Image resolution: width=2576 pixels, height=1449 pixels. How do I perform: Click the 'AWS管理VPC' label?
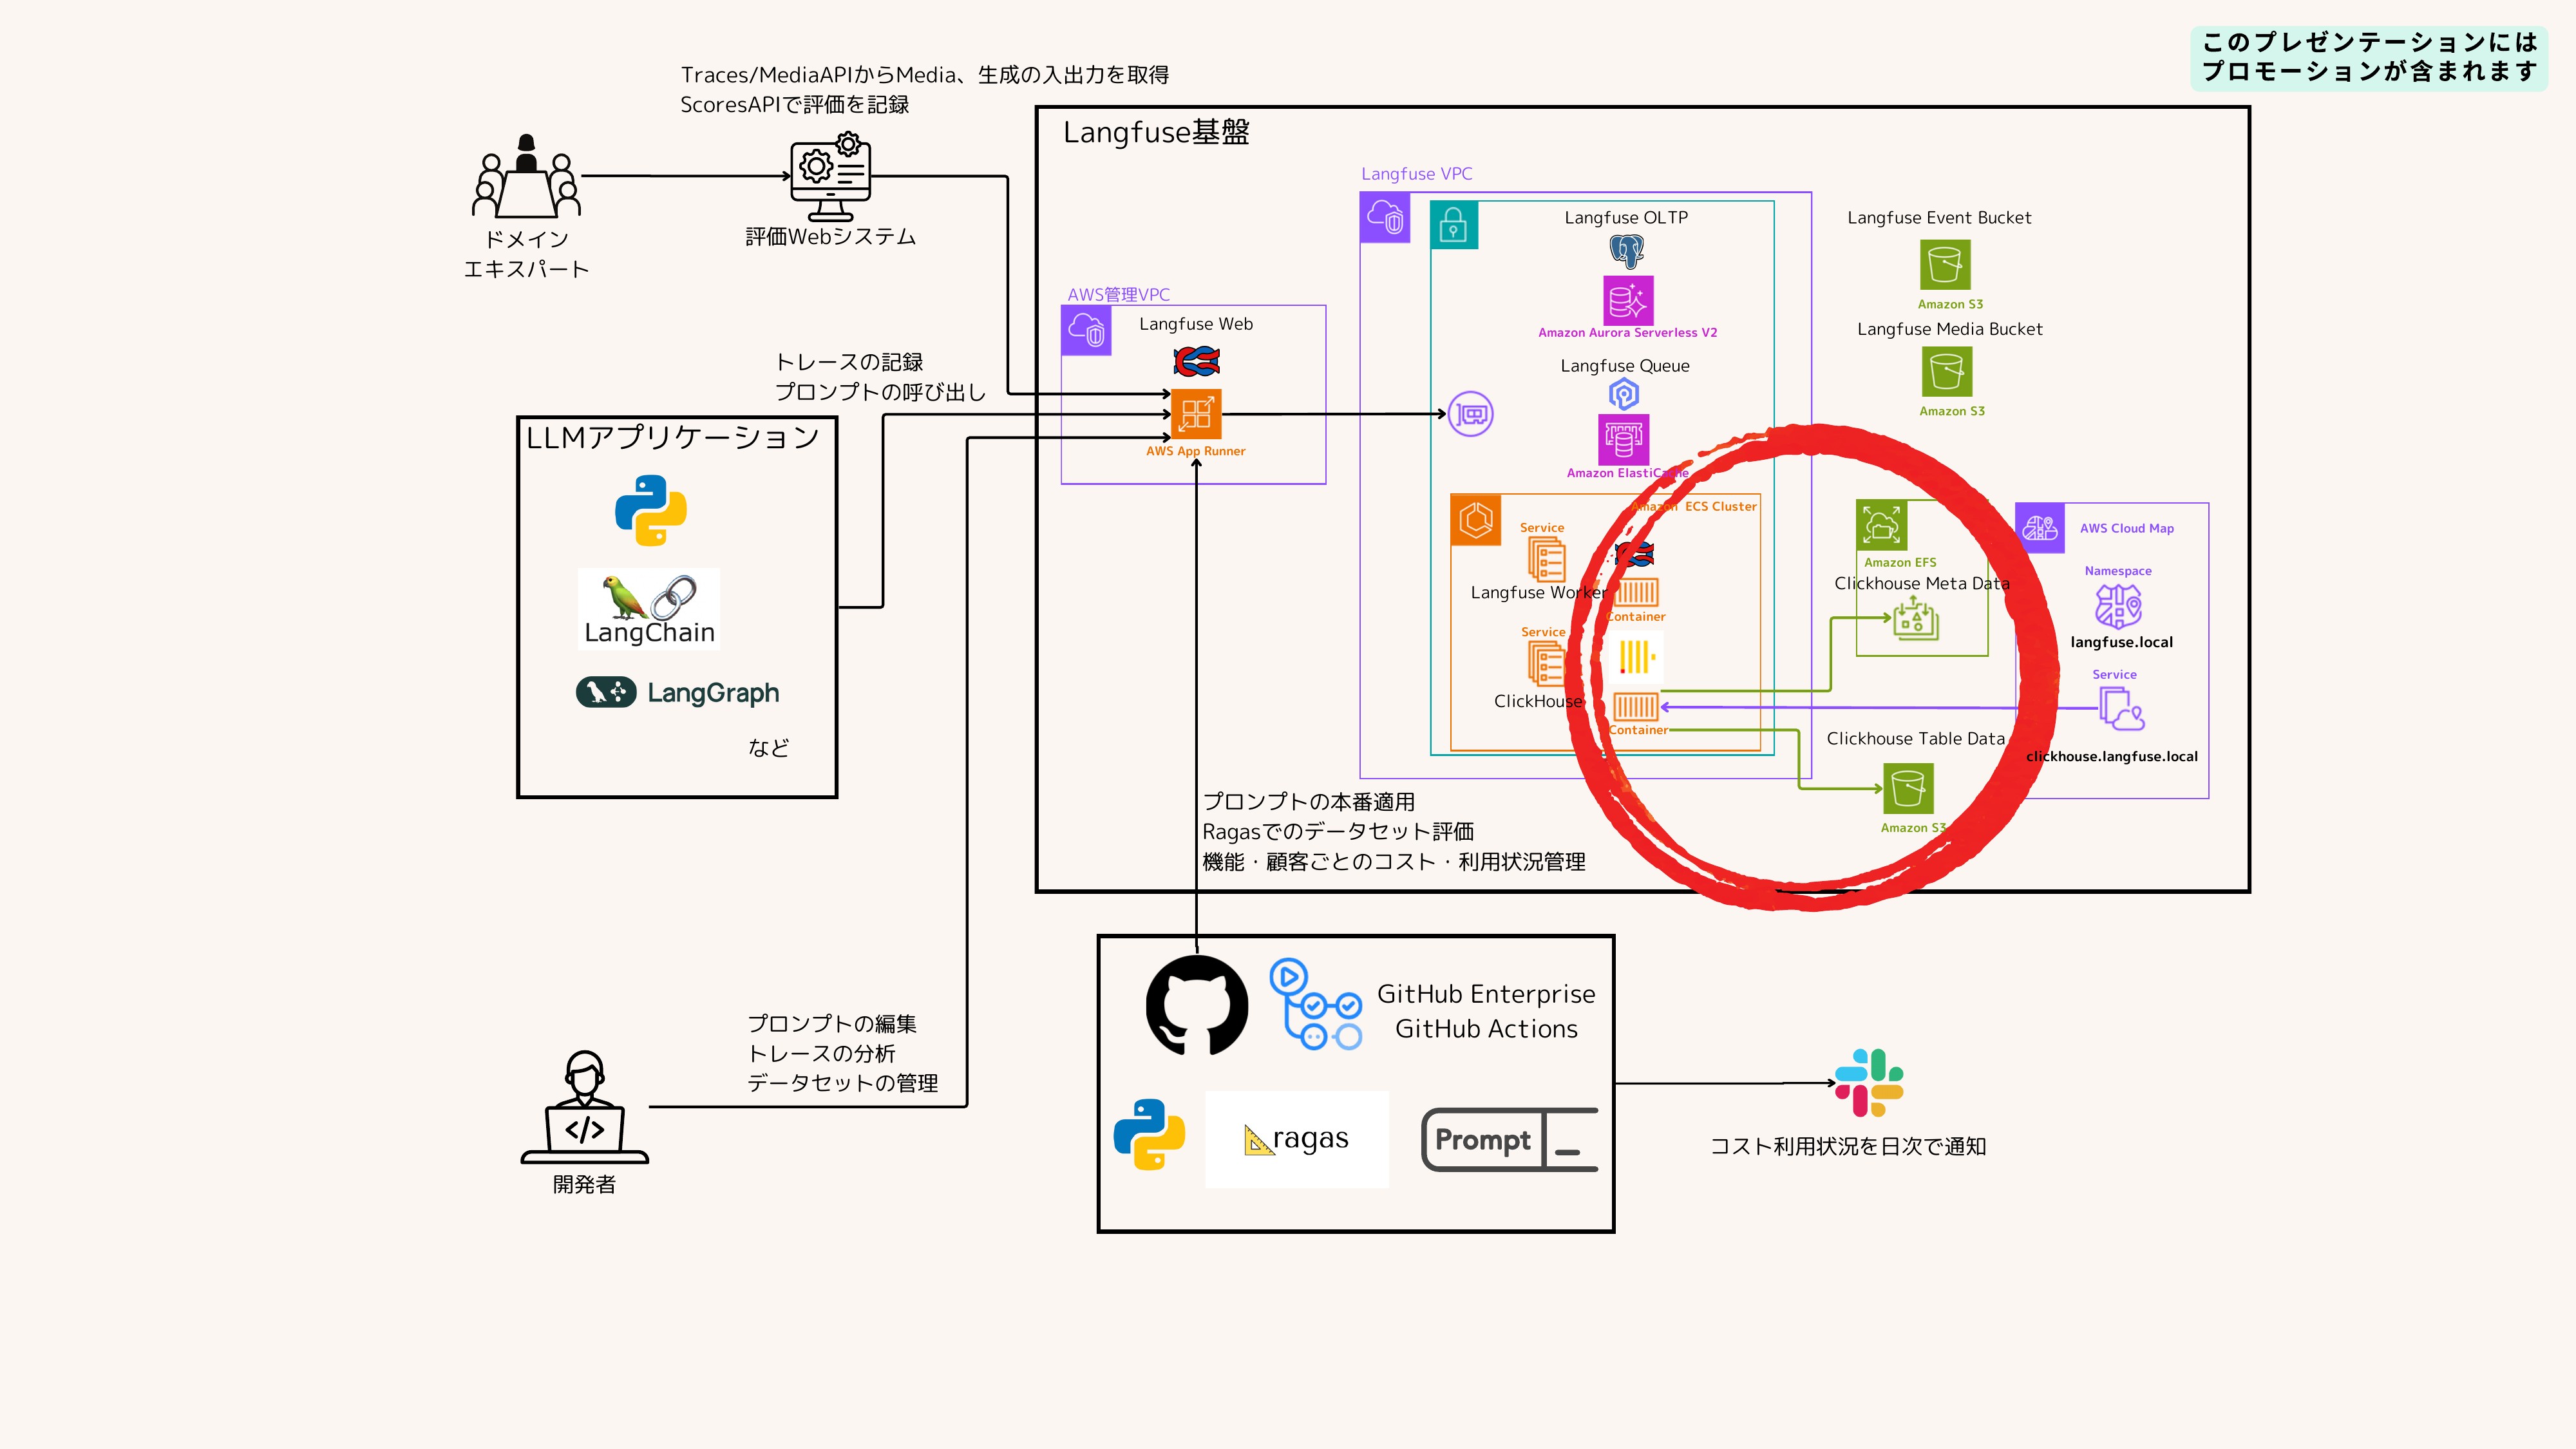1118,294
